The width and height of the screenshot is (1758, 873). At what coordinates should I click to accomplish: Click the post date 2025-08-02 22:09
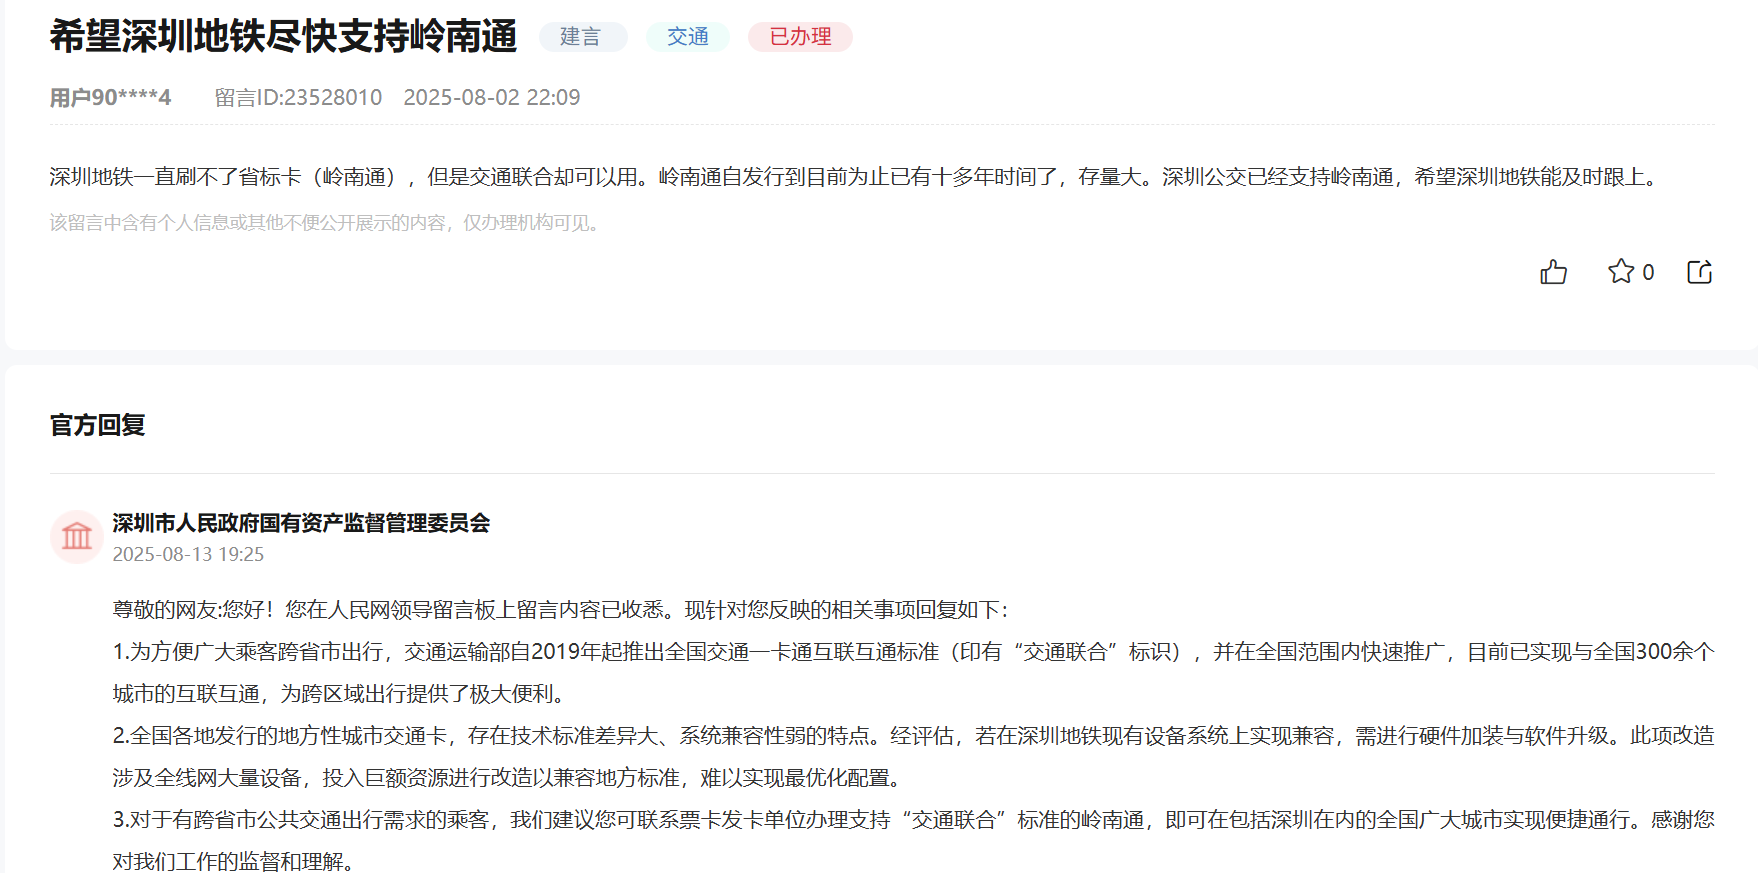coord(492,97)
